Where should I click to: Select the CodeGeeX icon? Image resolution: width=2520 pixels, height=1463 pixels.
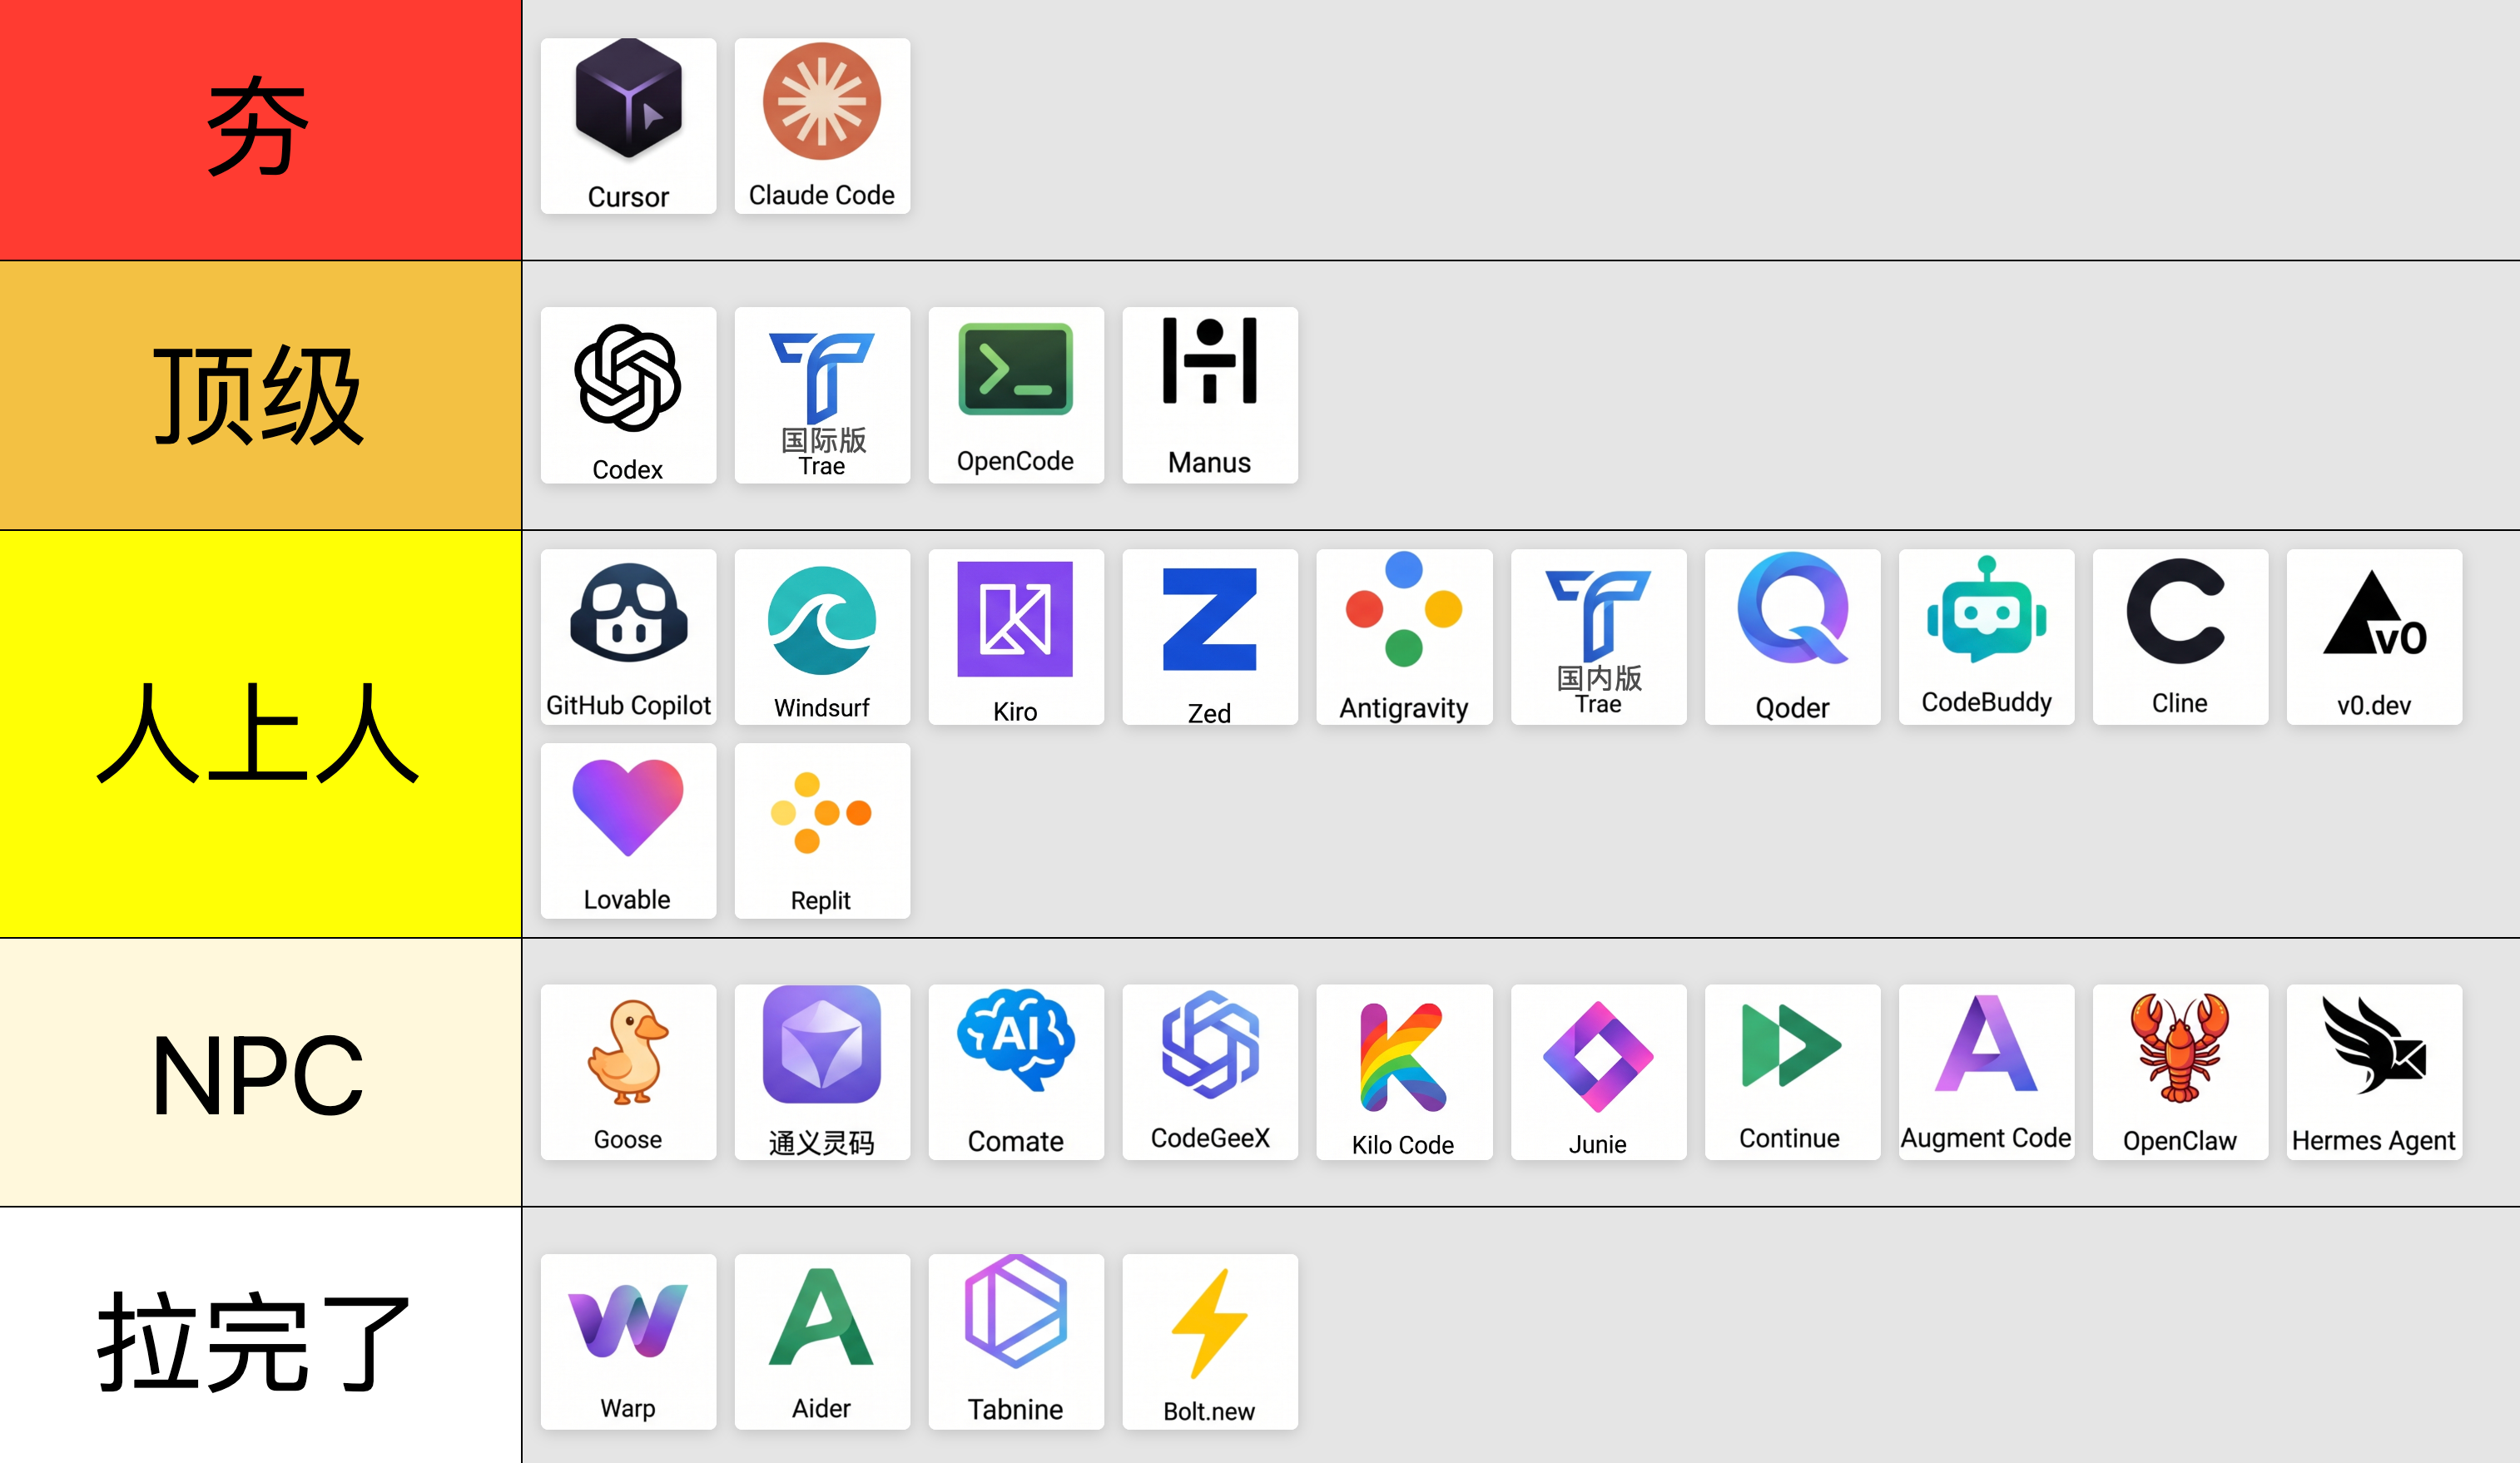[x=1210, y=1072]
